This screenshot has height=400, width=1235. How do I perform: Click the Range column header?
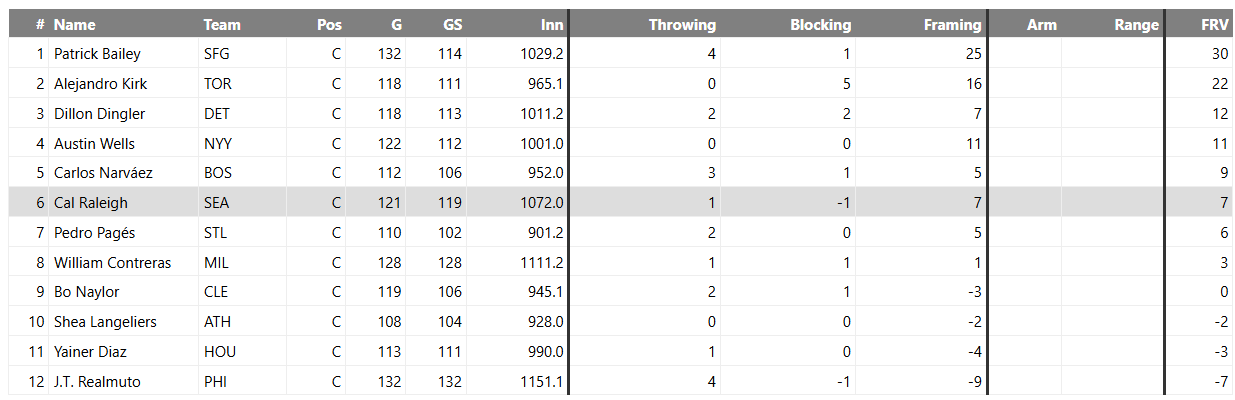(x=1137, y=25)
